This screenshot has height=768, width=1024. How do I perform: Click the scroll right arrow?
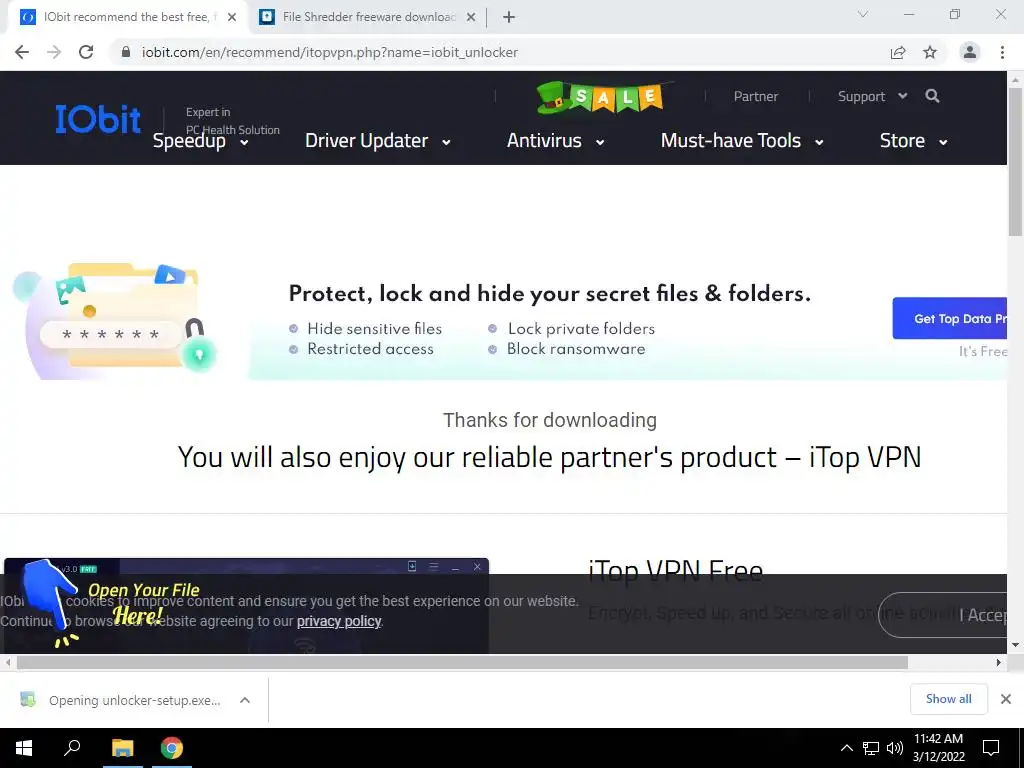coord(999,662)
